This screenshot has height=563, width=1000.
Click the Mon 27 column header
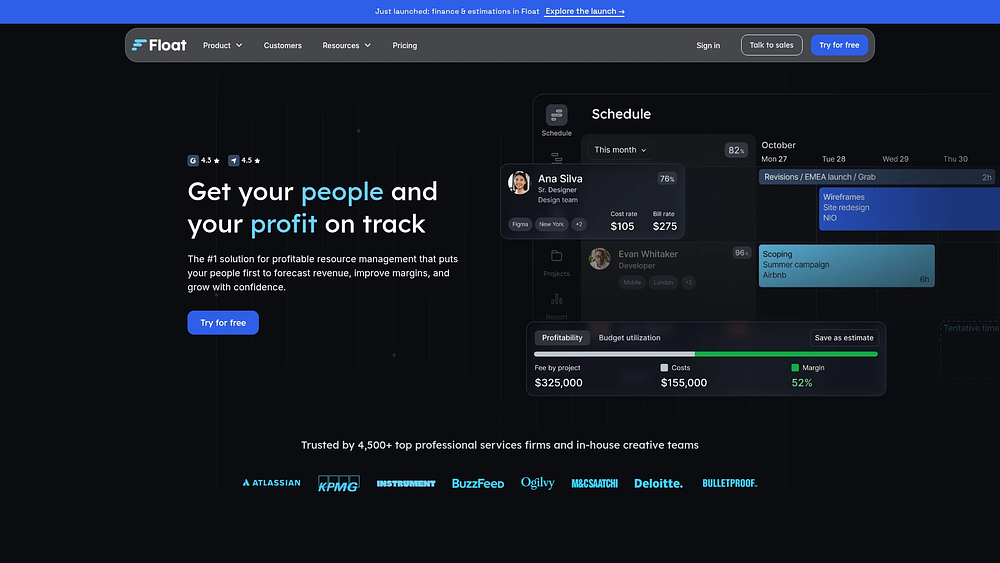pos(774,159)
